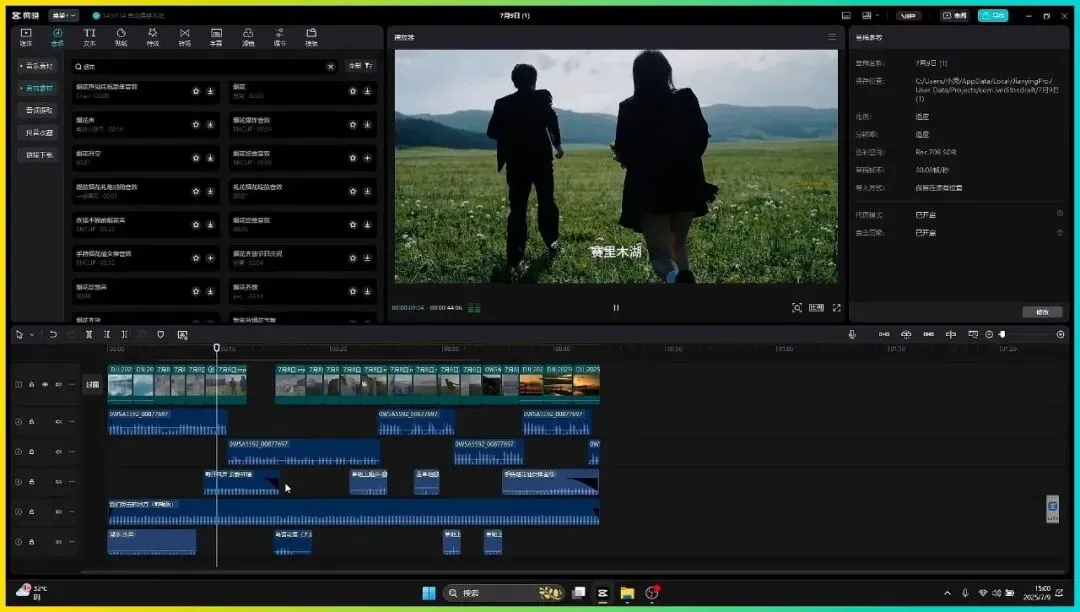This screenshot has width=1080, height=612.
Task: Expand the selection tool dropdown arrow
Action: [32, 334]
